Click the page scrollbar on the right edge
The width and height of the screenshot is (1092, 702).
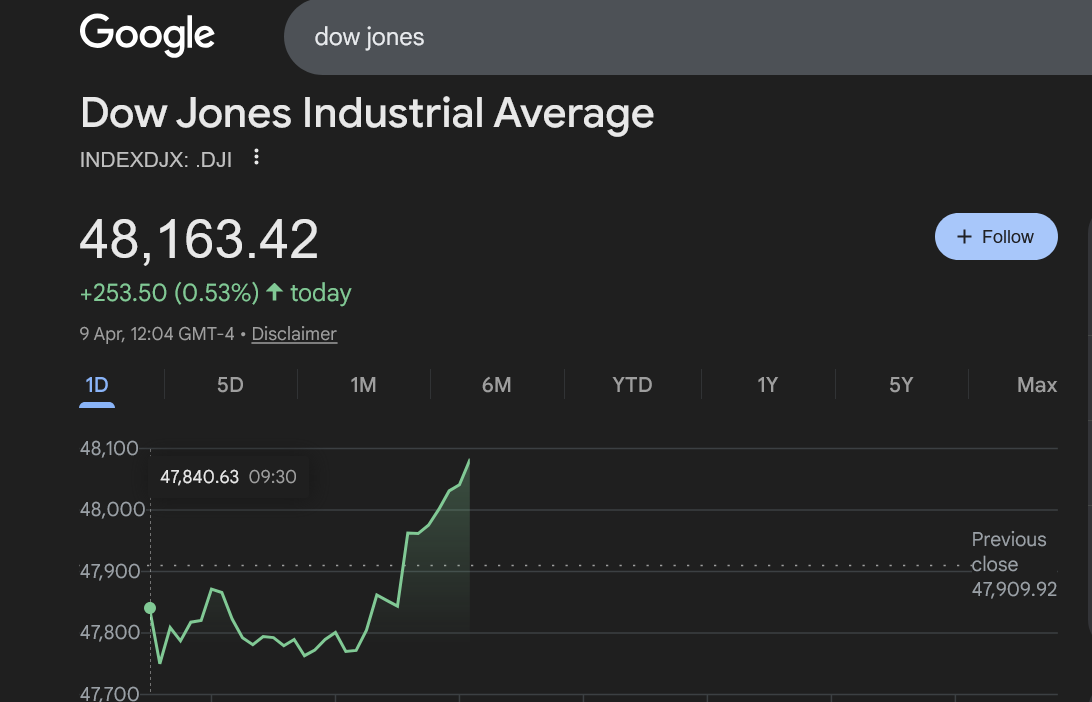pyautogui.click(x=1088, y=420)
